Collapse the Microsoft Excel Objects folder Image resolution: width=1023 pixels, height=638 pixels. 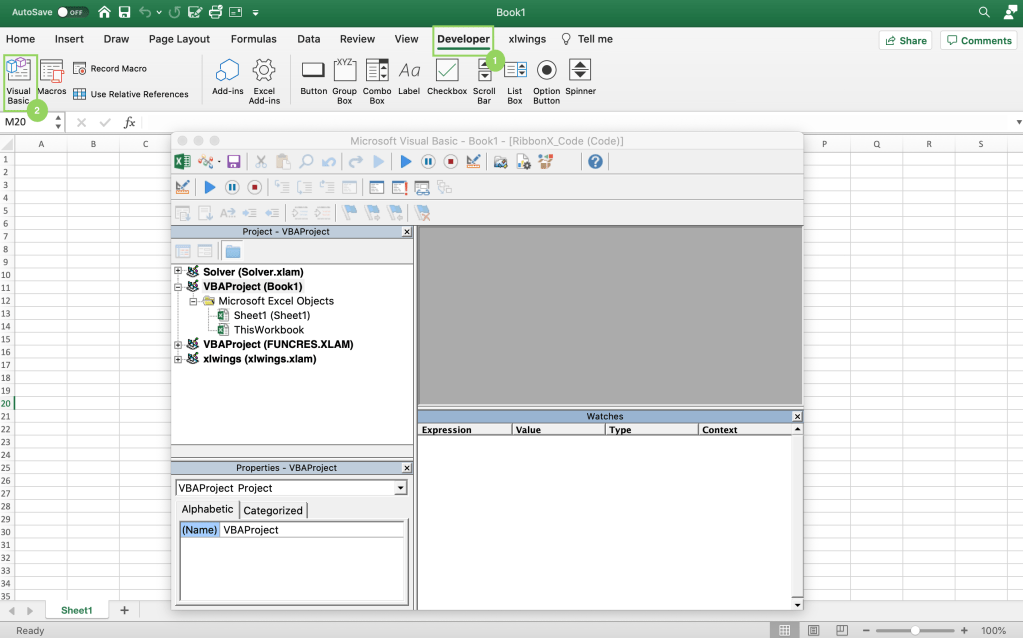pyautogui.click(x=194, y=300)
